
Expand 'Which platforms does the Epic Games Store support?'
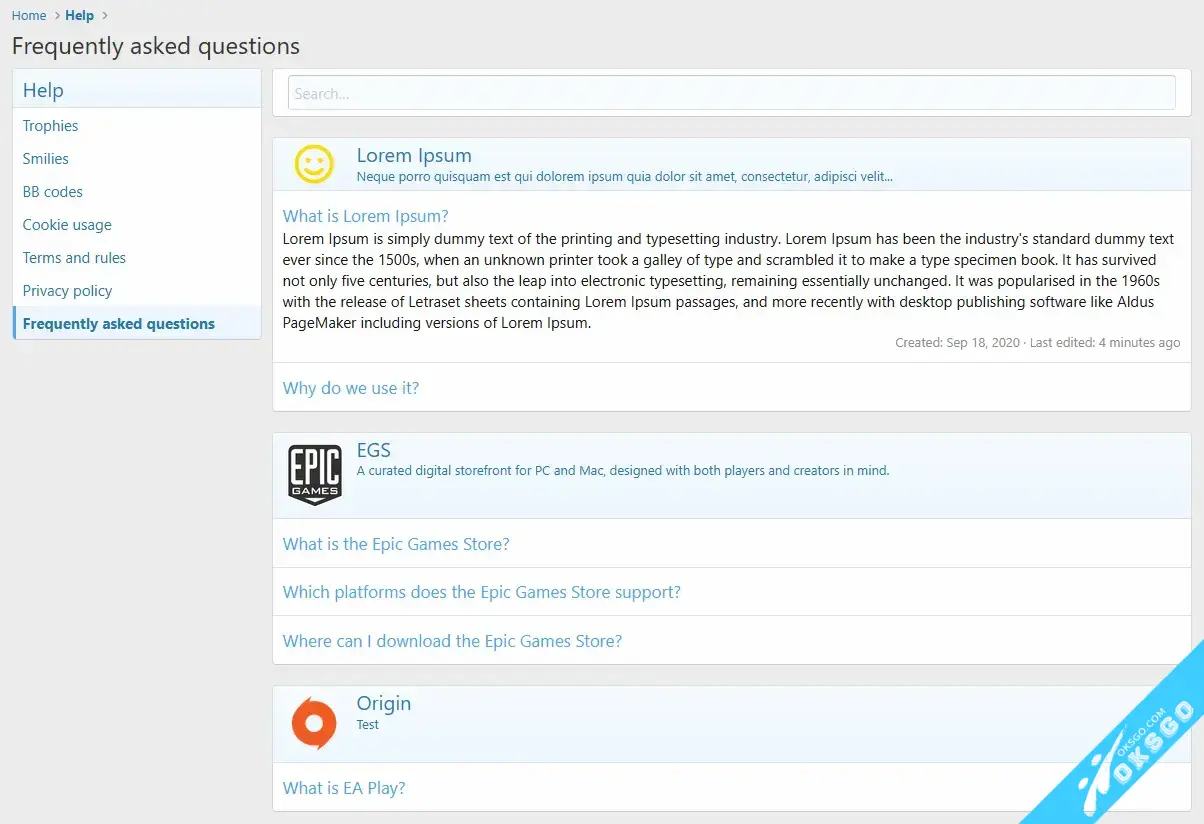coord(481,592)
